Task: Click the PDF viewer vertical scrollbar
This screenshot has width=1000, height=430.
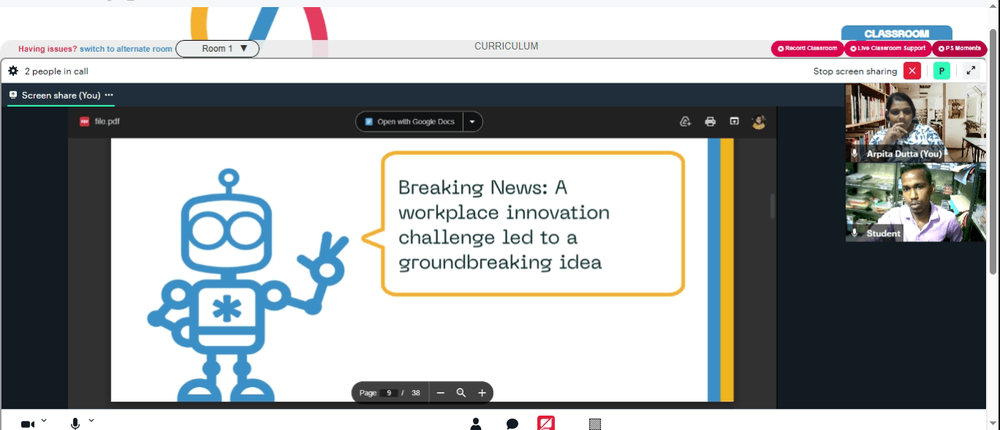Action: click(772, 206)
